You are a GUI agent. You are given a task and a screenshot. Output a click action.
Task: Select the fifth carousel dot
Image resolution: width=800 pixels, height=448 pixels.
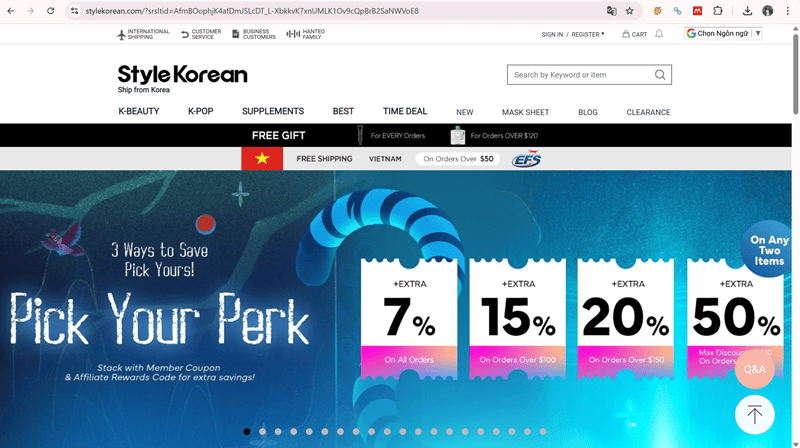309,432
